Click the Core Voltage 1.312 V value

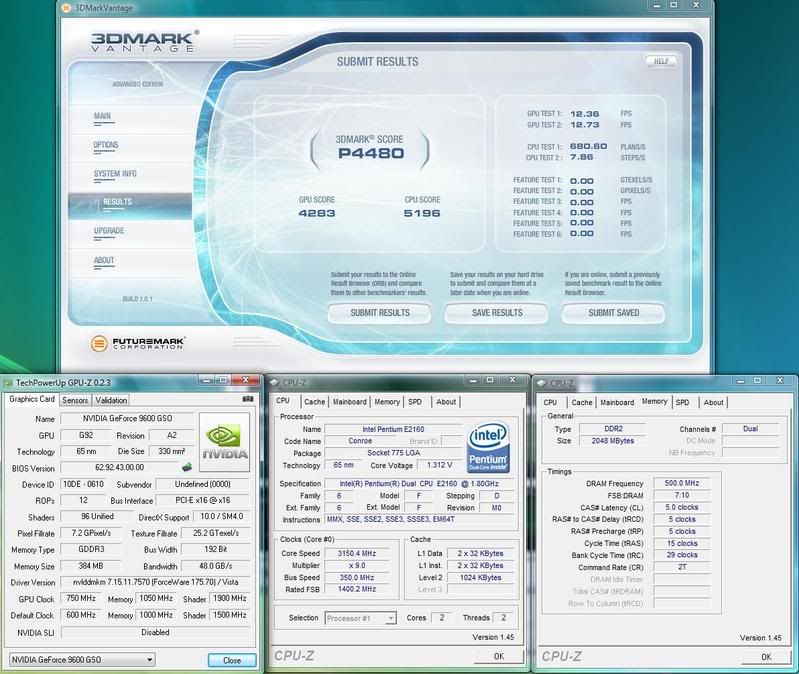pos(439,465)
